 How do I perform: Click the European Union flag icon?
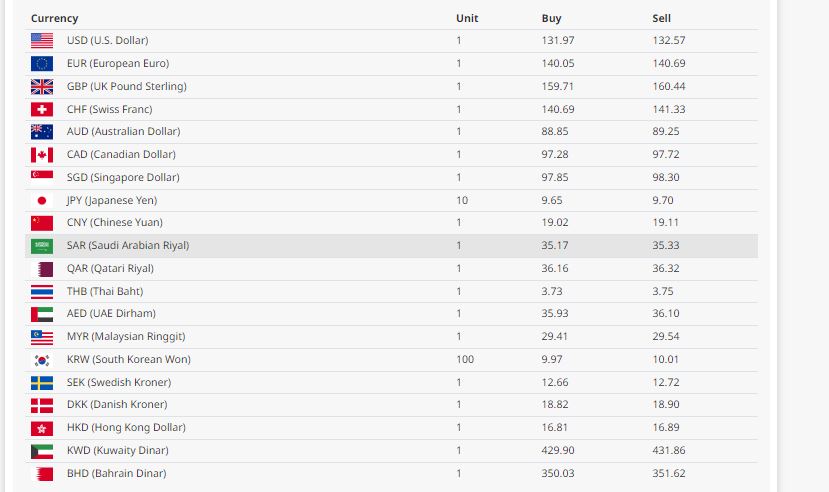[42, 63]
